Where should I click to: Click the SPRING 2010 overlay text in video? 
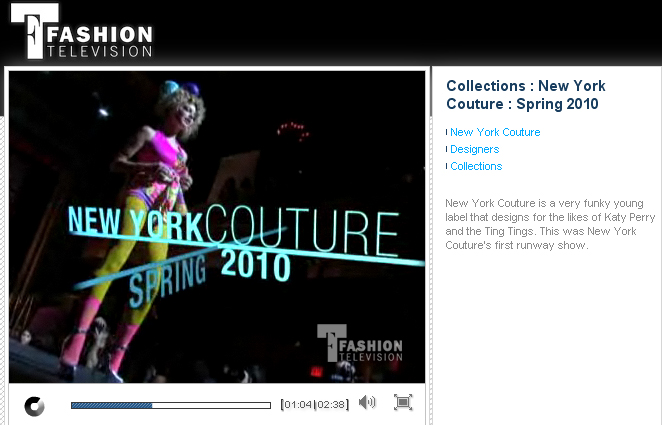click(209, 273)
